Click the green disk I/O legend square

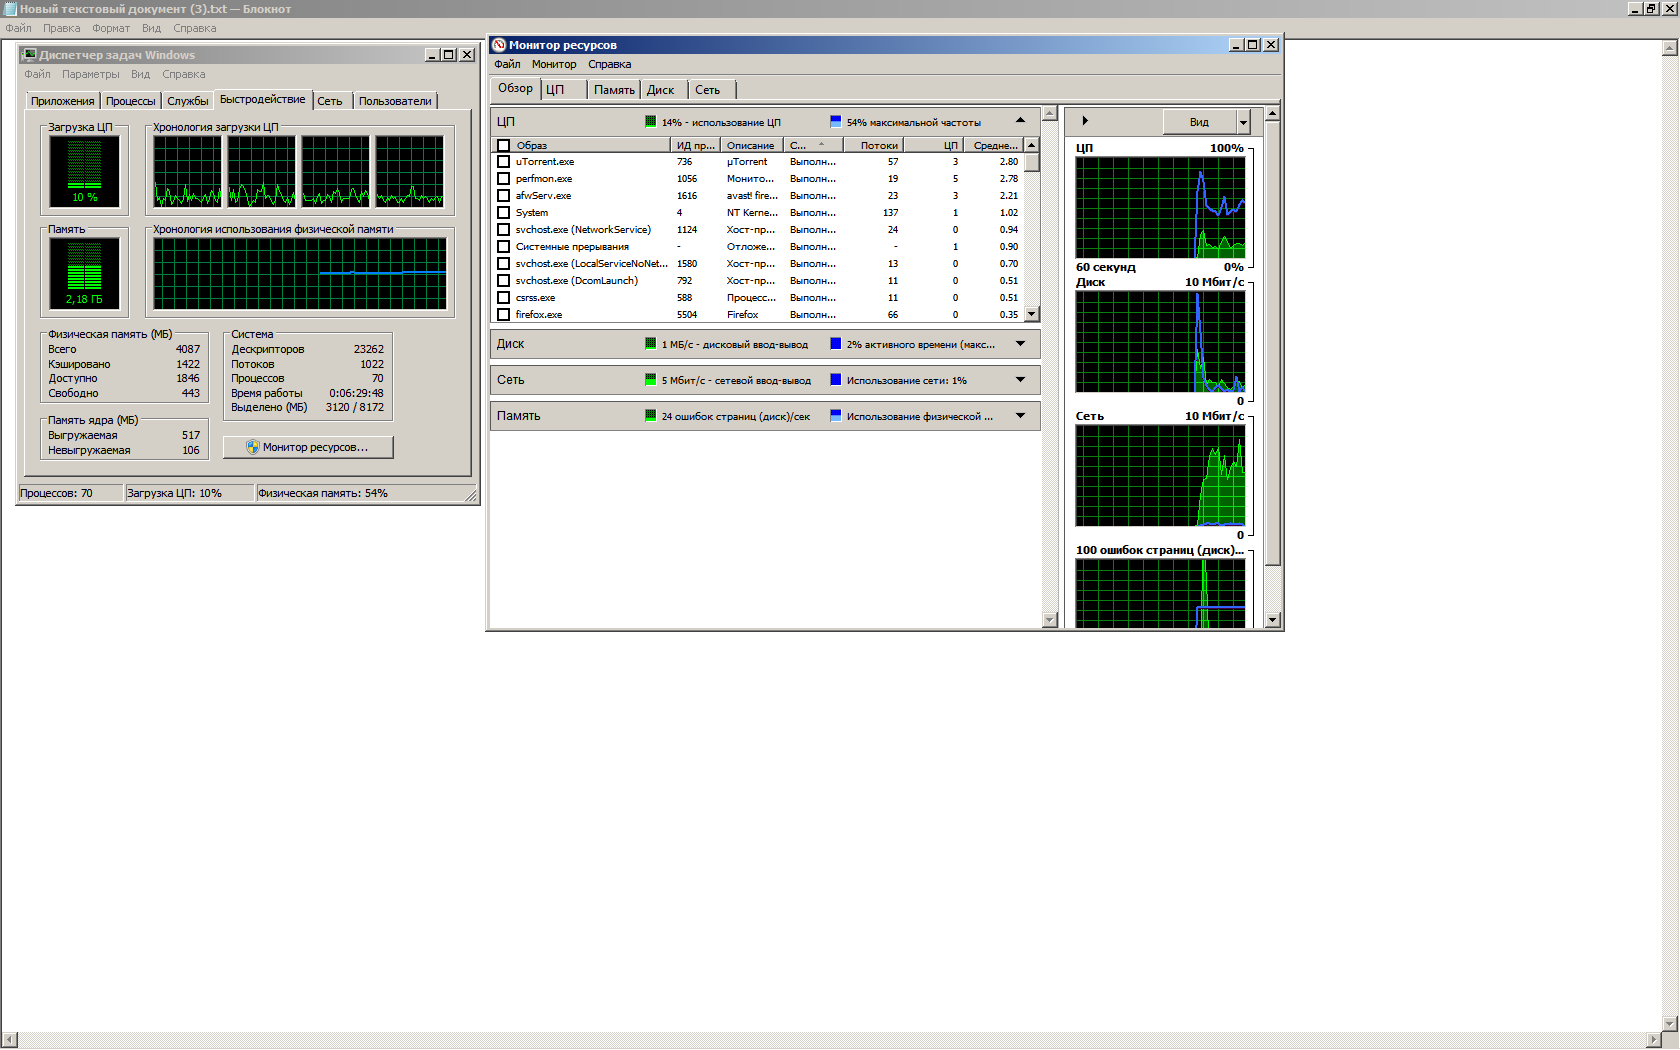coord(651,344)
